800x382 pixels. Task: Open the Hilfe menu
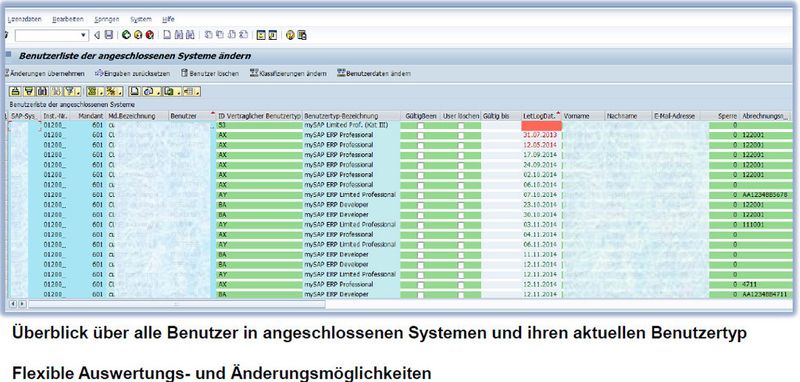pos(168,19)
